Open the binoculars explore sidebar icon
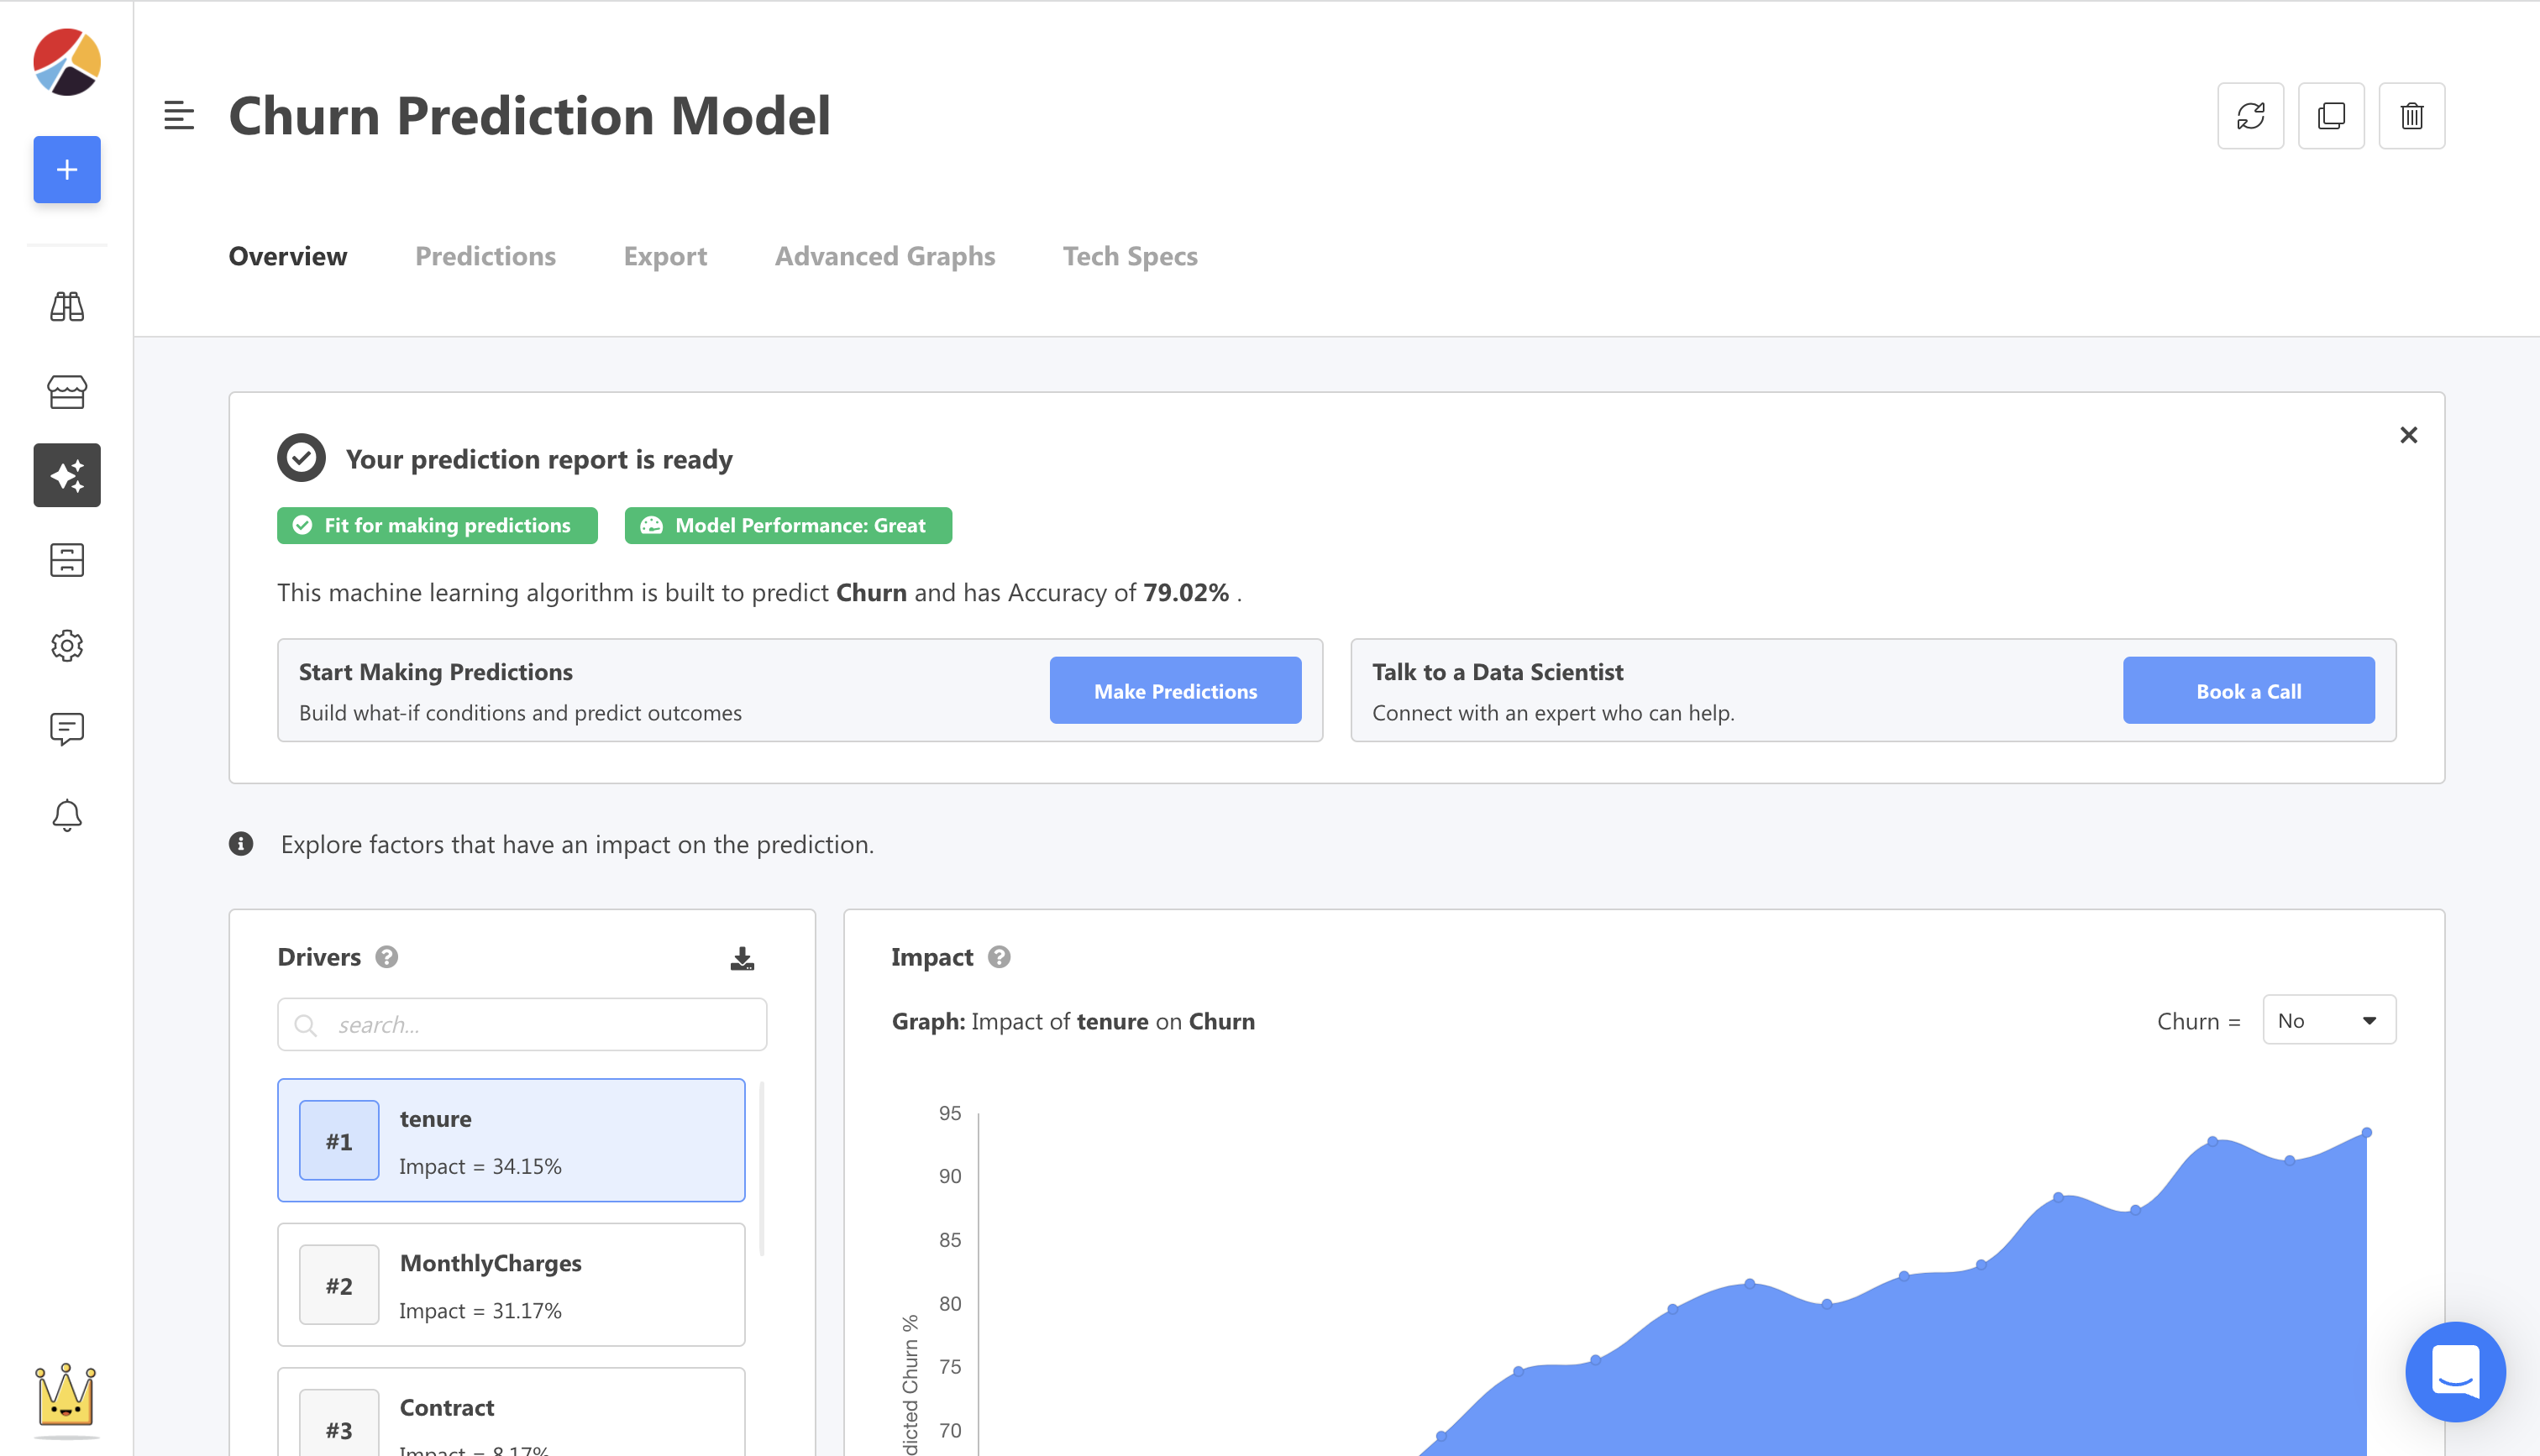The width and height of the screenshot is (2540, 1456). pyautogui.click(x=67, y=306)
